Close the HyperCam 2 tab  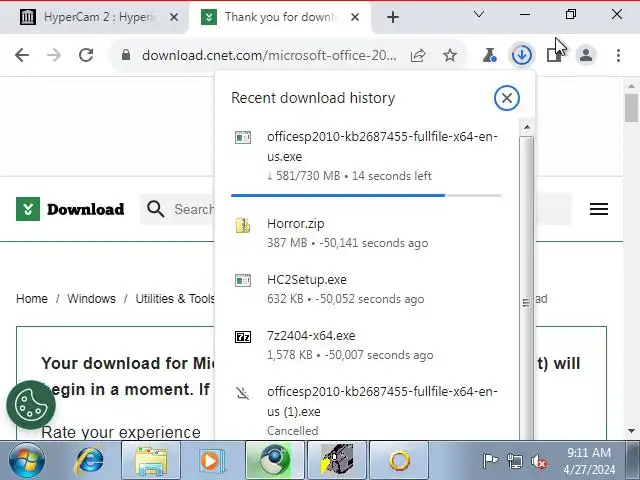(174, 17)
